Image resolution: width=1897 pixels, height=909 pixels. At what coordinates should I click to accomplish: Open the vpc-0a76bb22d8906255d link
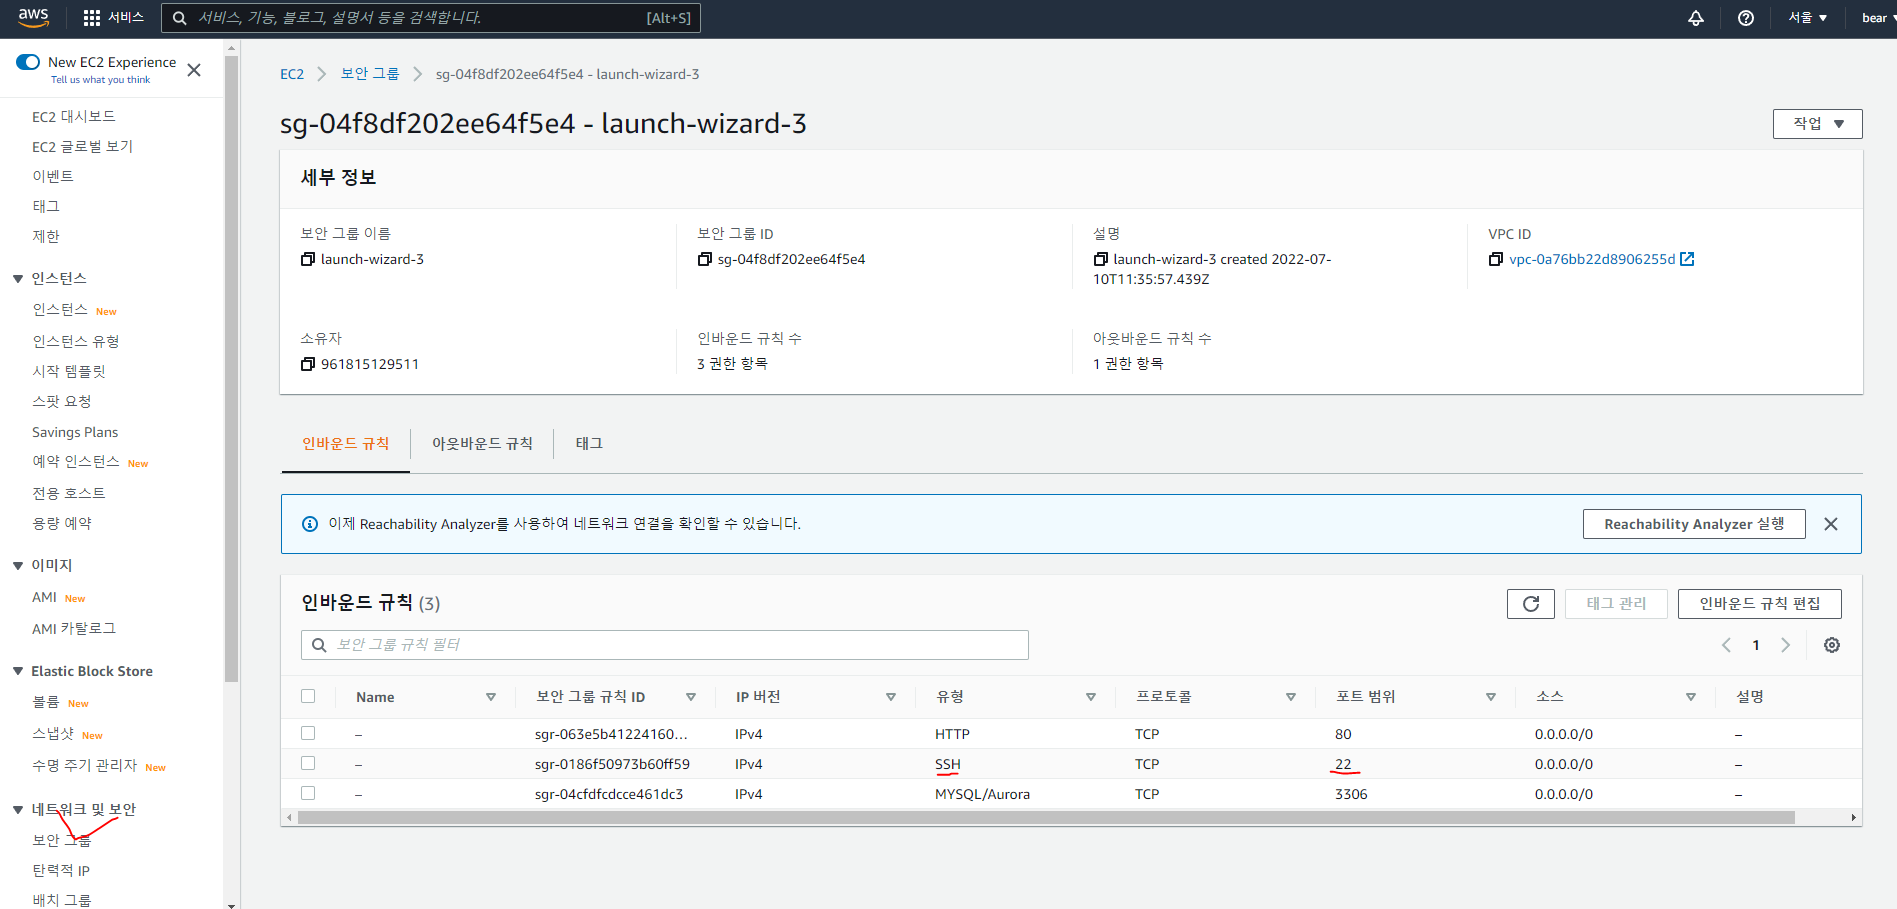[1592, 259]
